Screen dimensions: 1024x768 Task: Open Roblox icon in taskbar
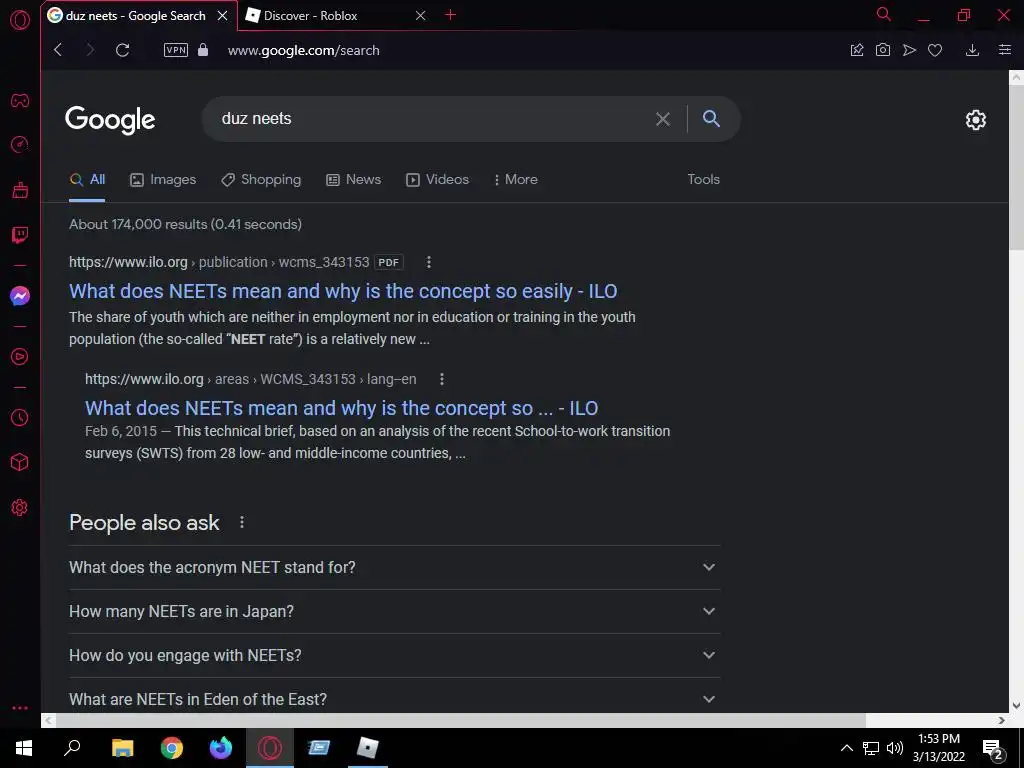pyautogui.click(x=368, y=748)
